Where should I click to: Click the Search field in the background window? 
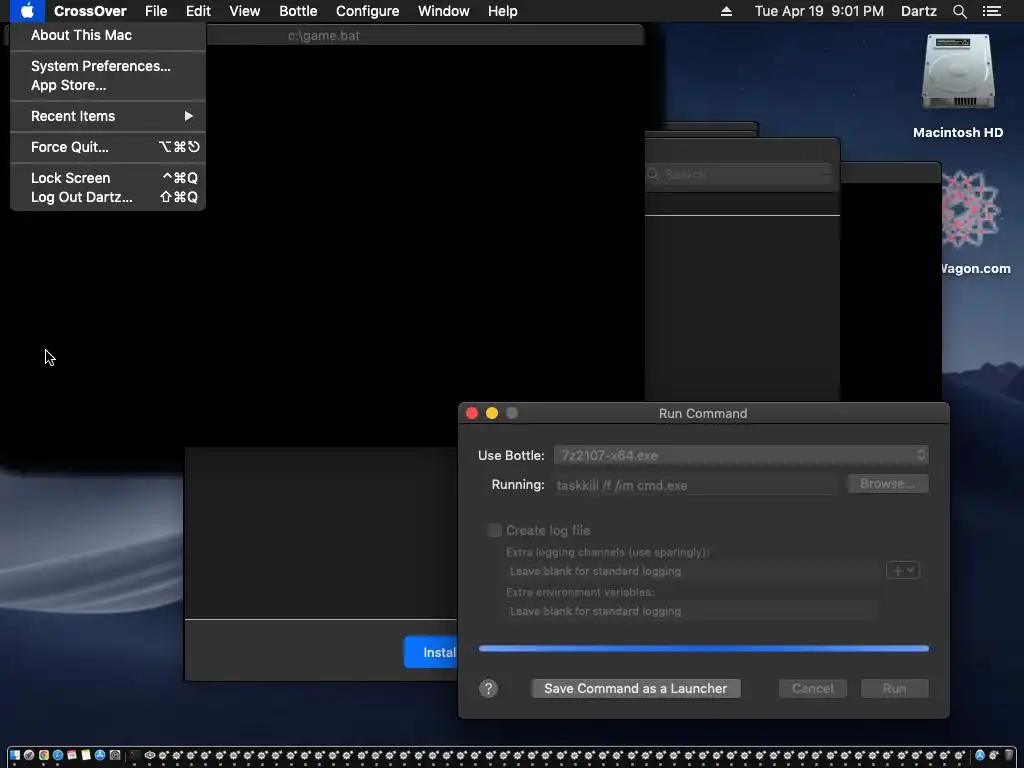741,174
